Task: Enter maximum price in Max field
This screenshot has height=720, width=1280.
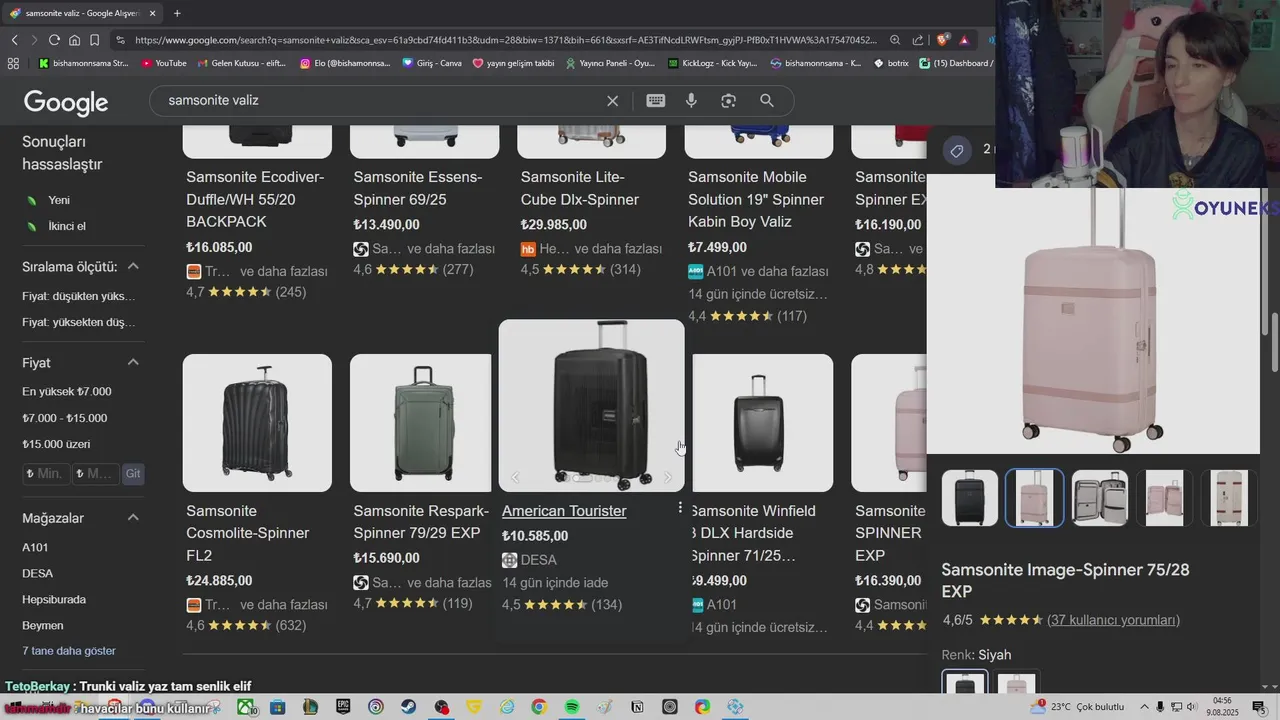Action: tap(95, 473)
